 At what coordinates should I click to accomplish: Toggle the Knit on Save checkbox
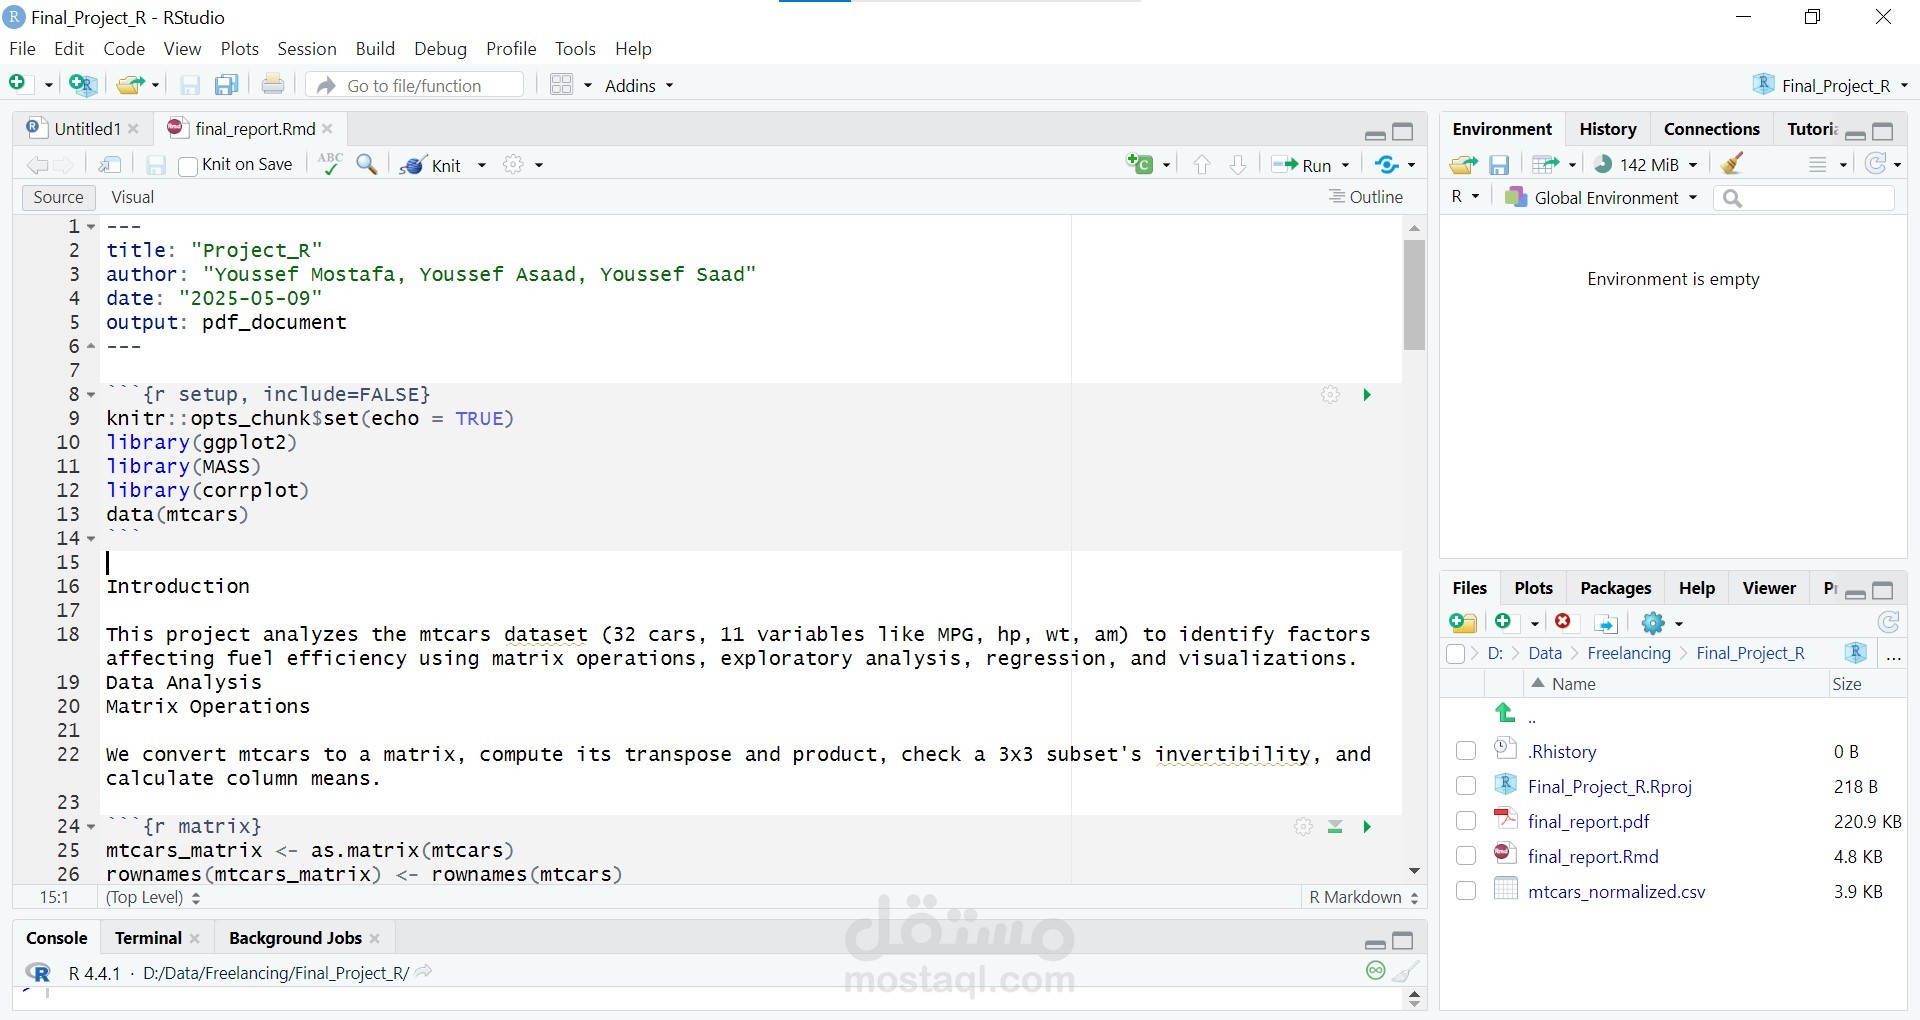click(187, 166)
